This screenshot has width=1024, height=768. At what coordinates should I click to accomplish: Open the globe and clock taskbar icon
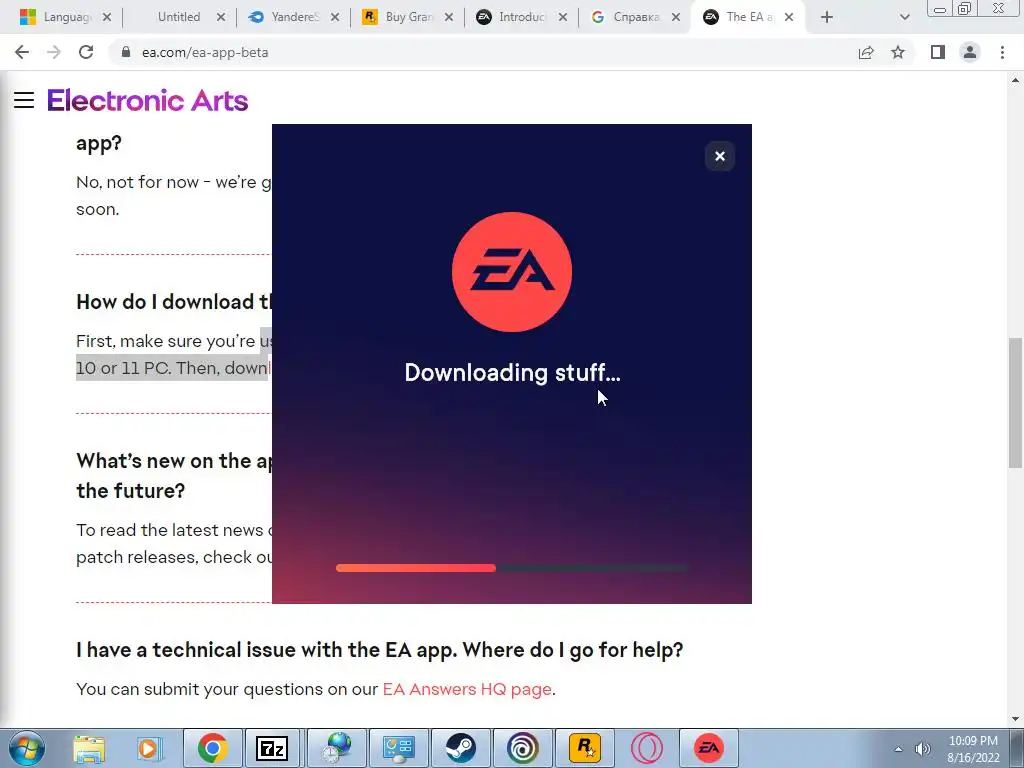click(x=337, y=748)
